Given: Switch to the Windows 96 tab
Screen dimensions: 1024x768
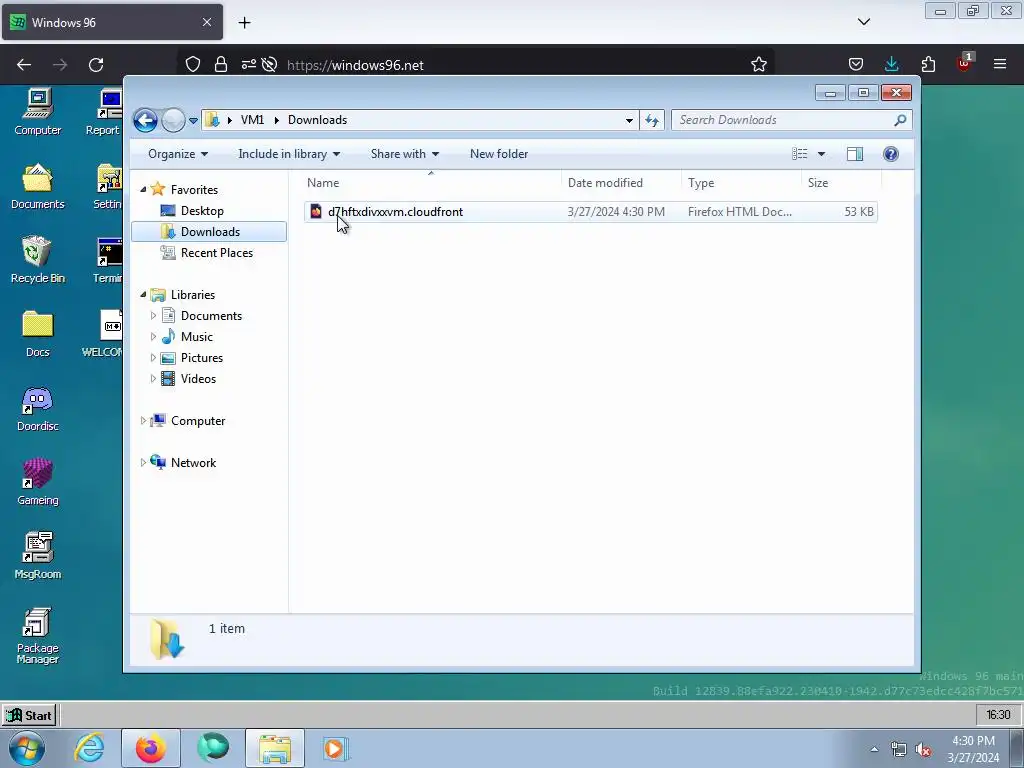Looking at the screenshot, I should [x=112, y=22].
